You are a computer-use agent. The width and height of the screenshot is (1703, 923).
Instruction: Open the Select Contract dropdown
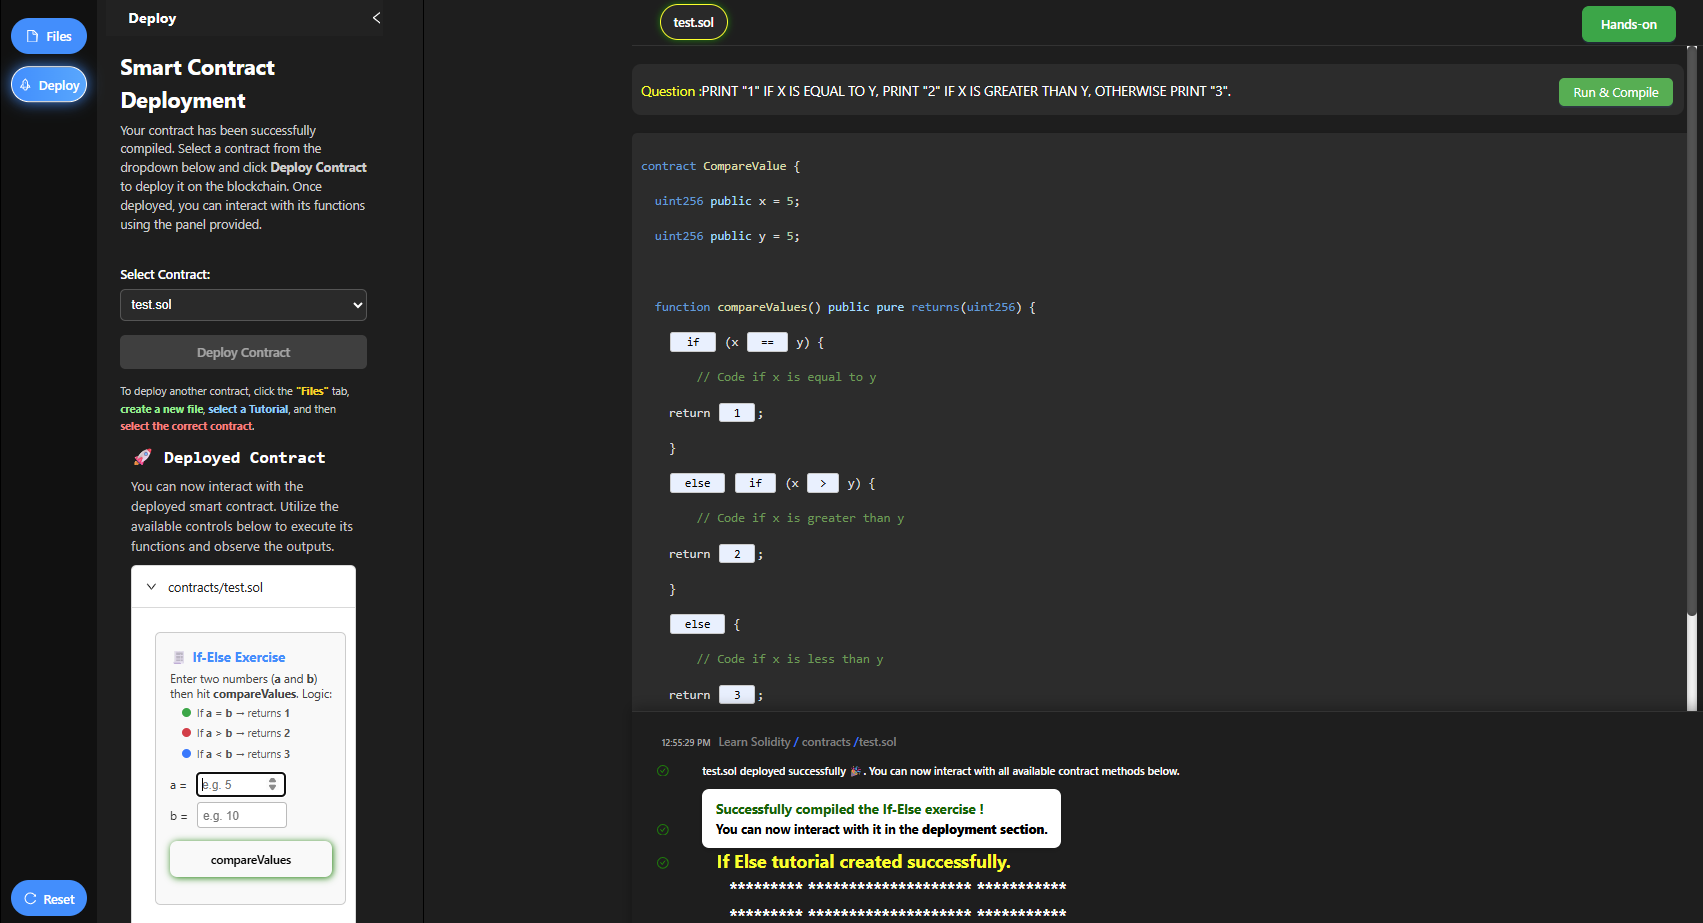coord(243,305)
